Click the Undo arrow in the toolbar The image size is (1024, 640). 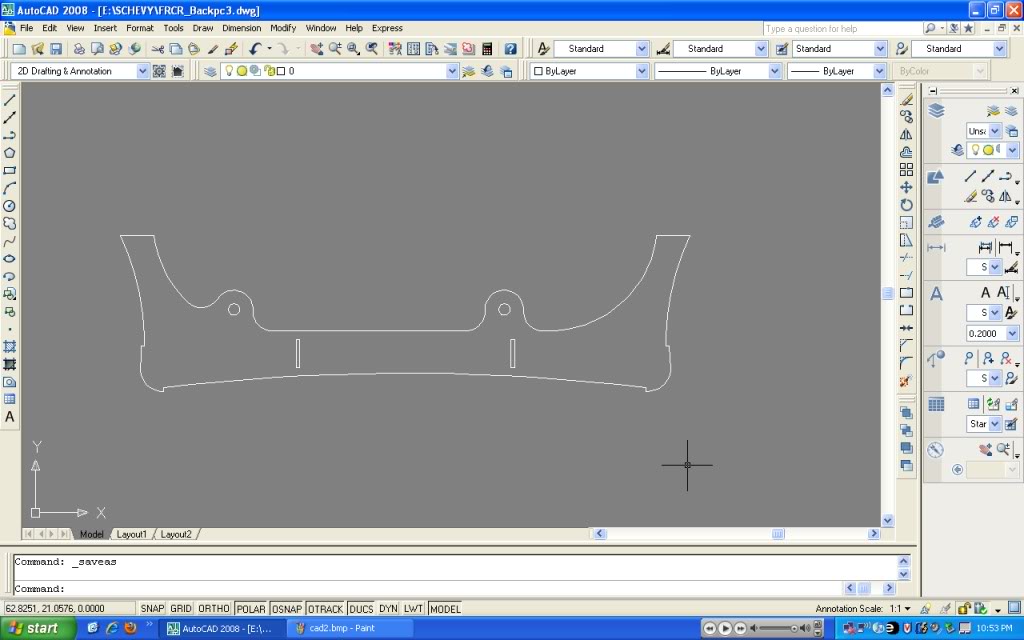[255, 48]
